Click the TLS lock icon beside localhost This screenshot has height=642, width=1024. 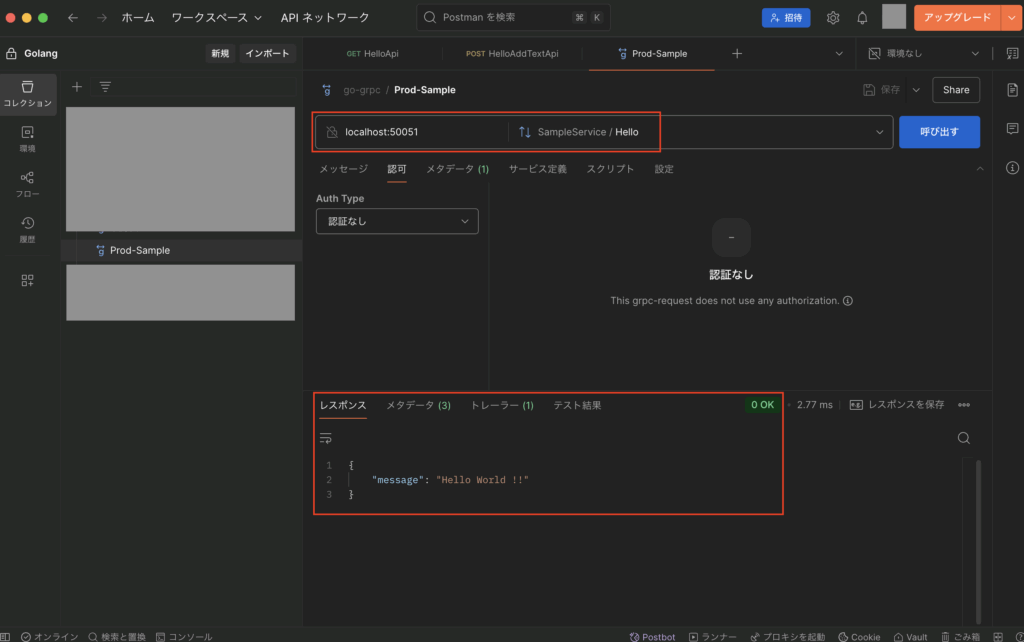332,132
